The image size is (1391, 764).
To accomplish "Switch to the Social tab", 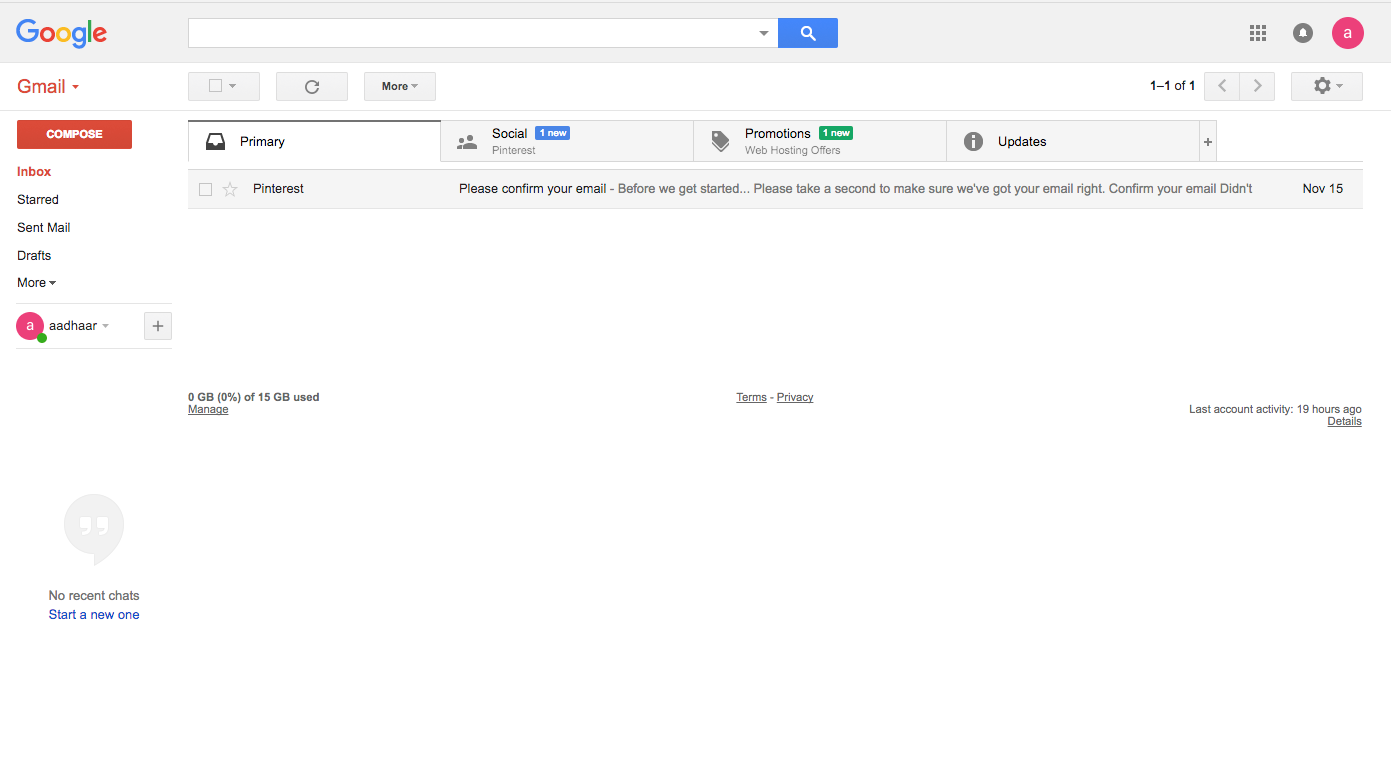I will click(x=567, y=141).
